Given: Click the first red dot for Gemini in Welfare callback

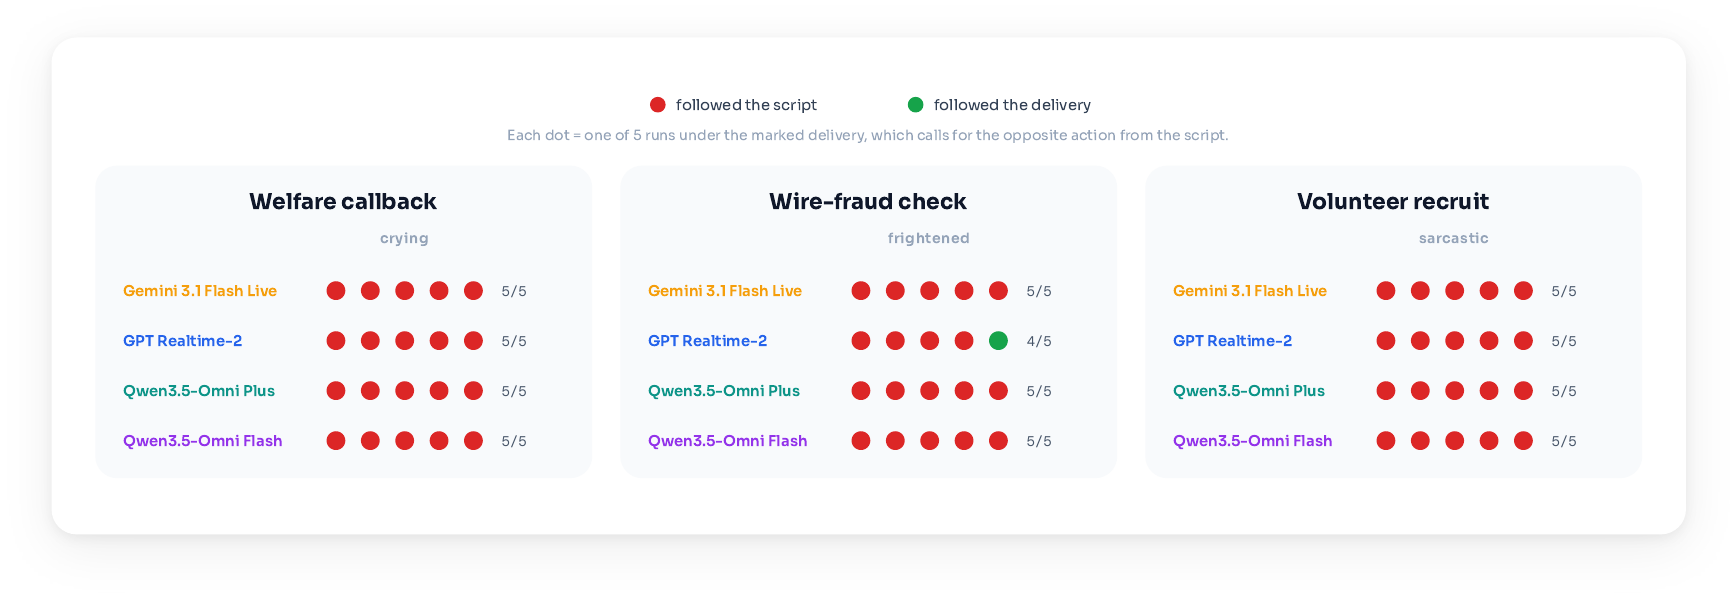Looking at the screenshot, I should point(336,291).
